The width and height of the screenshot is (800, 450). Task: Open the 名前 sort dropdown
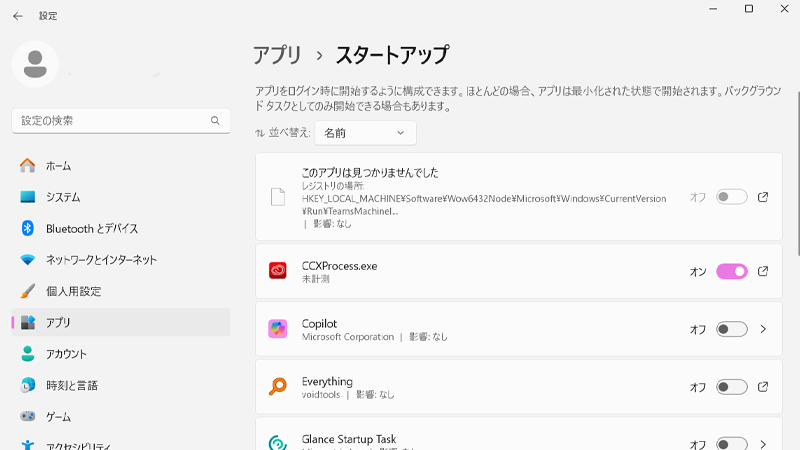pos(365,133)
